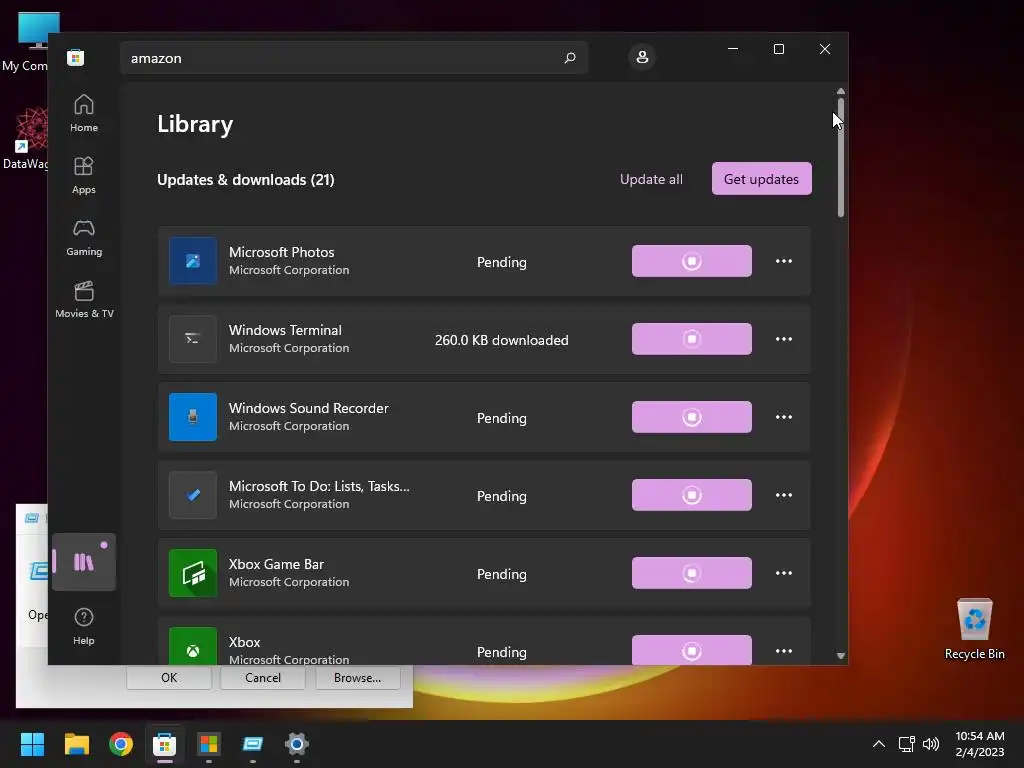Stop the Xbox app update
This screenshot has width=1024, height=768.
click(692, 650)
